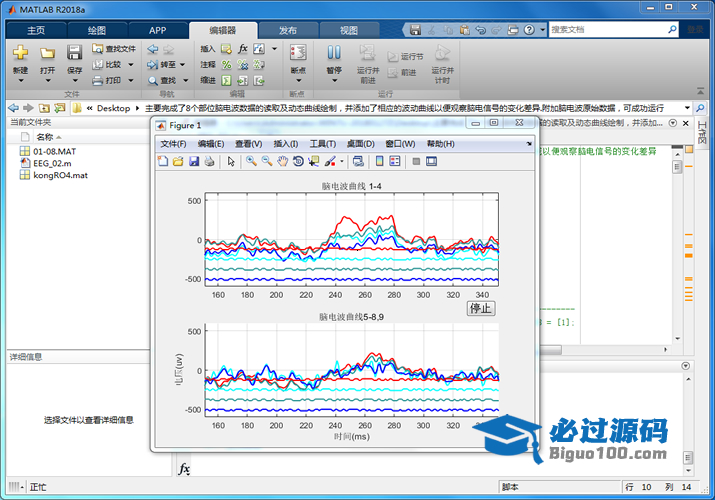Click the 停止 (Stop) button in Figure 1
The height and width of the screenshot is (500, 715).
pyautogui.click(x=481, y=308)
